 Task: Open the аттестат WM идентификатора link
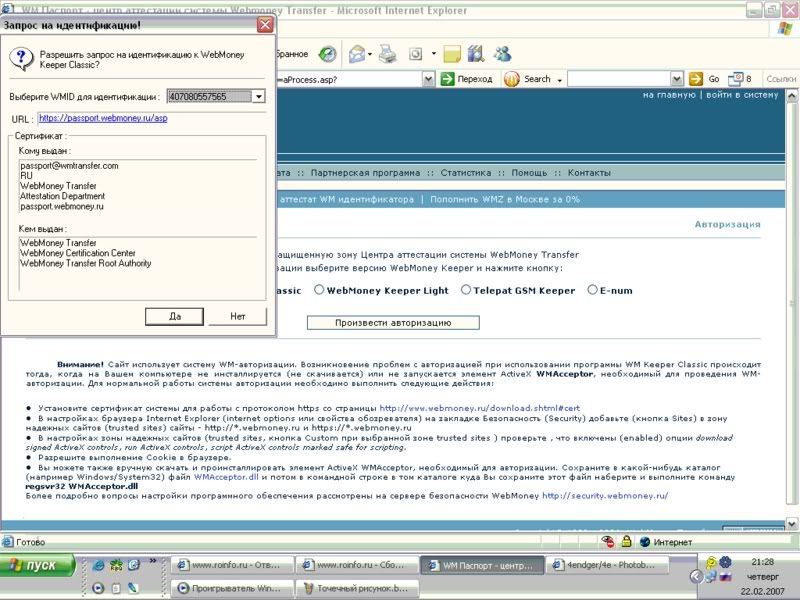[x=347, y=199]
